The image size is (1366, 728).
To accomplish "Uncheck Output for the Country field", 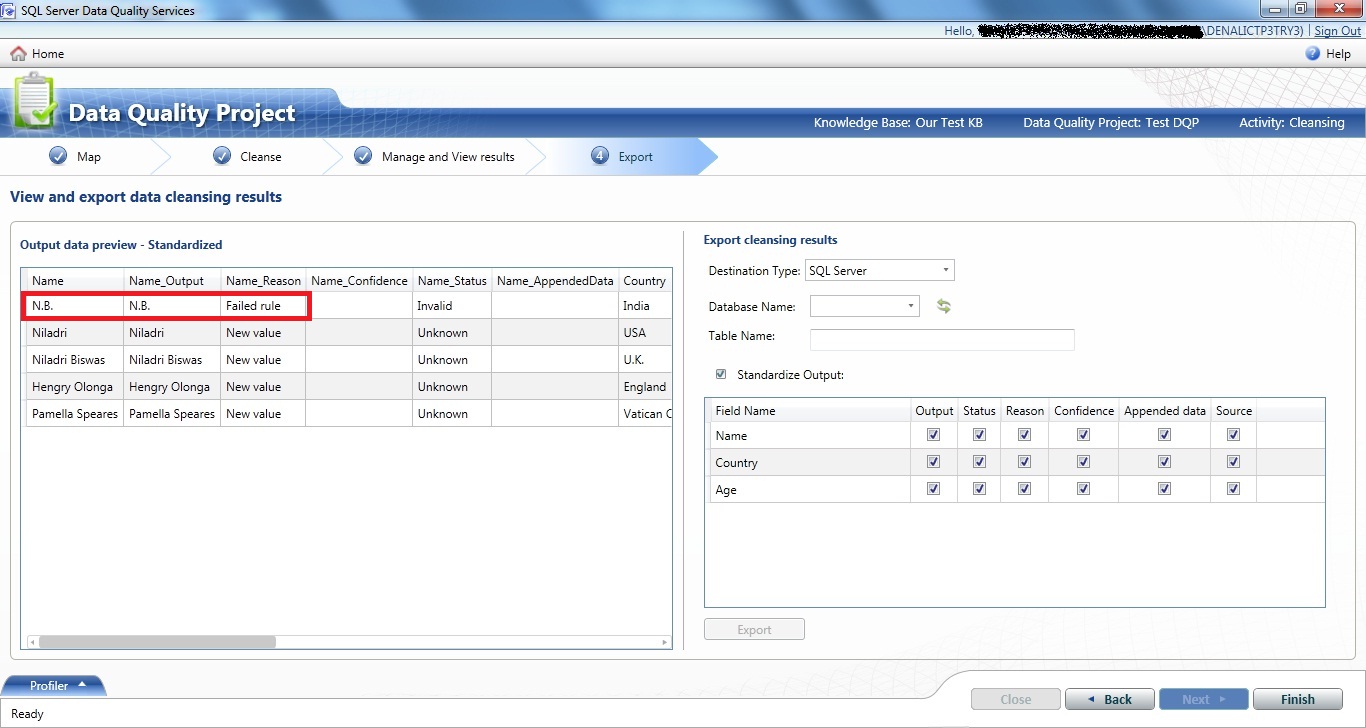I will pyautogui.click(x=934, y=462).
